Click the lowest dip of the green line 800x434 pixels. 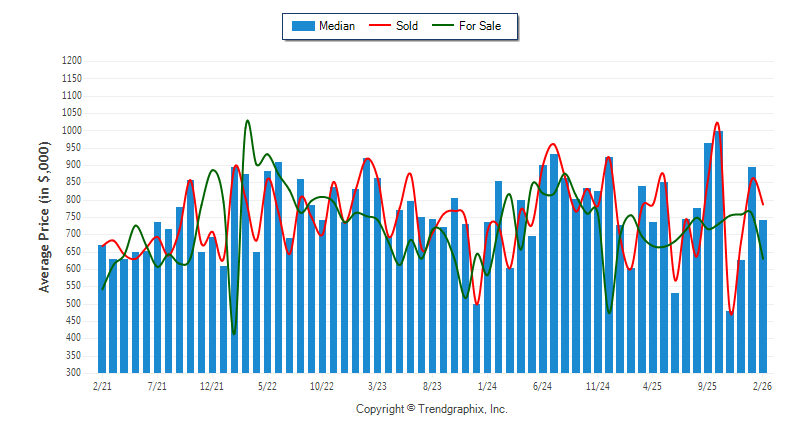[x=234, y=334]
